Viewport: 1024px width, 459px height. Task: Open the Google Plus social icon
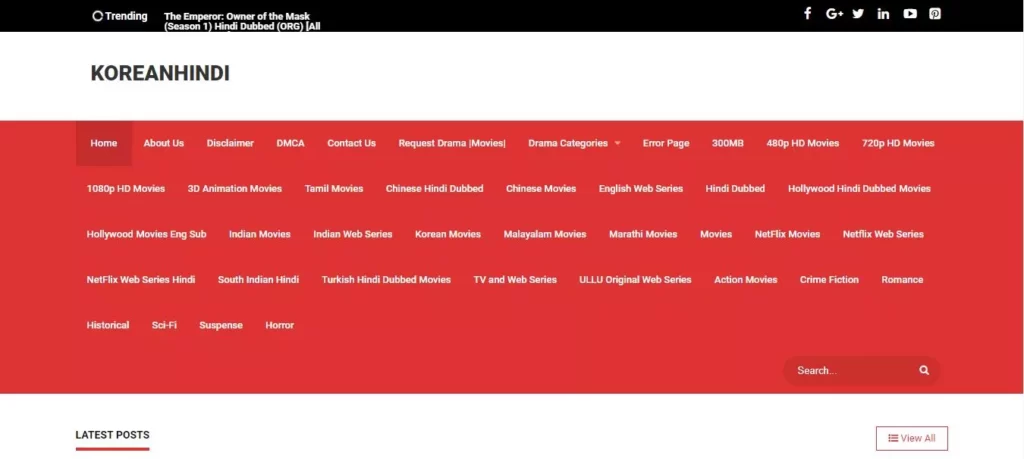pos(834,14)
